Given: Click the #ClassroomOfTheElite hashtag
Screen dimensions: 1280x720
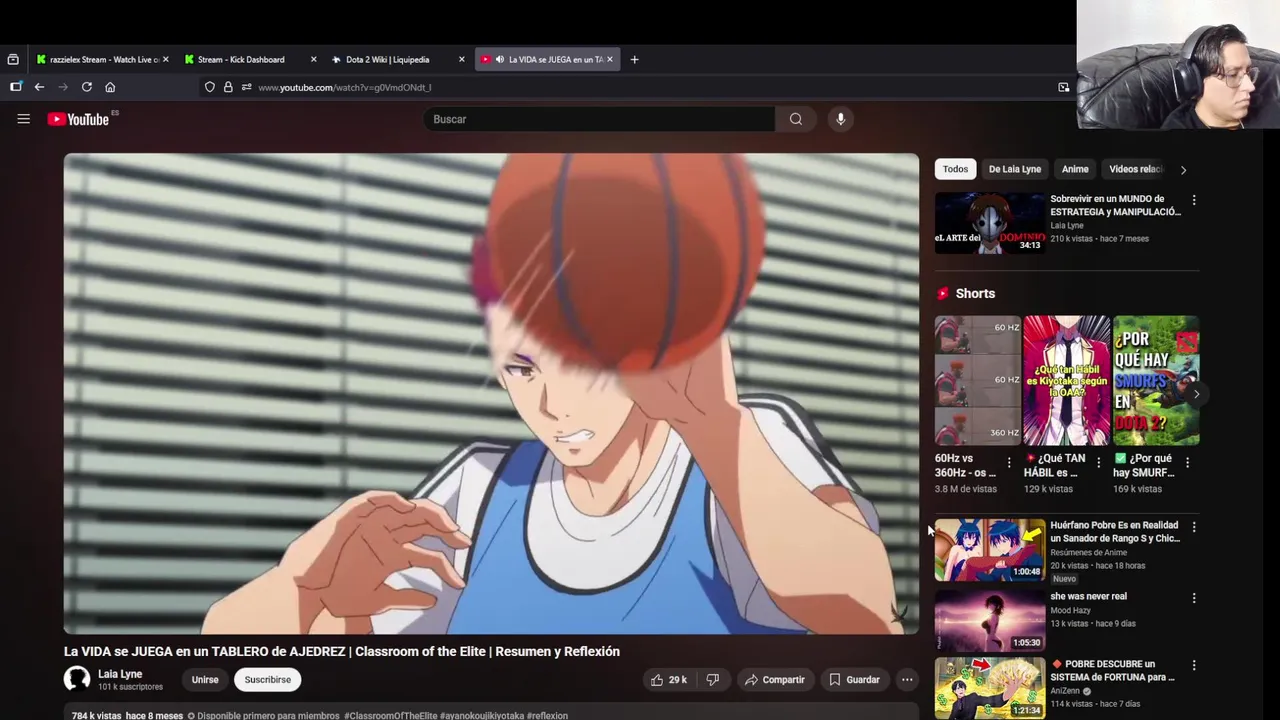Looking at the screenshot, I should click(390, 716).
